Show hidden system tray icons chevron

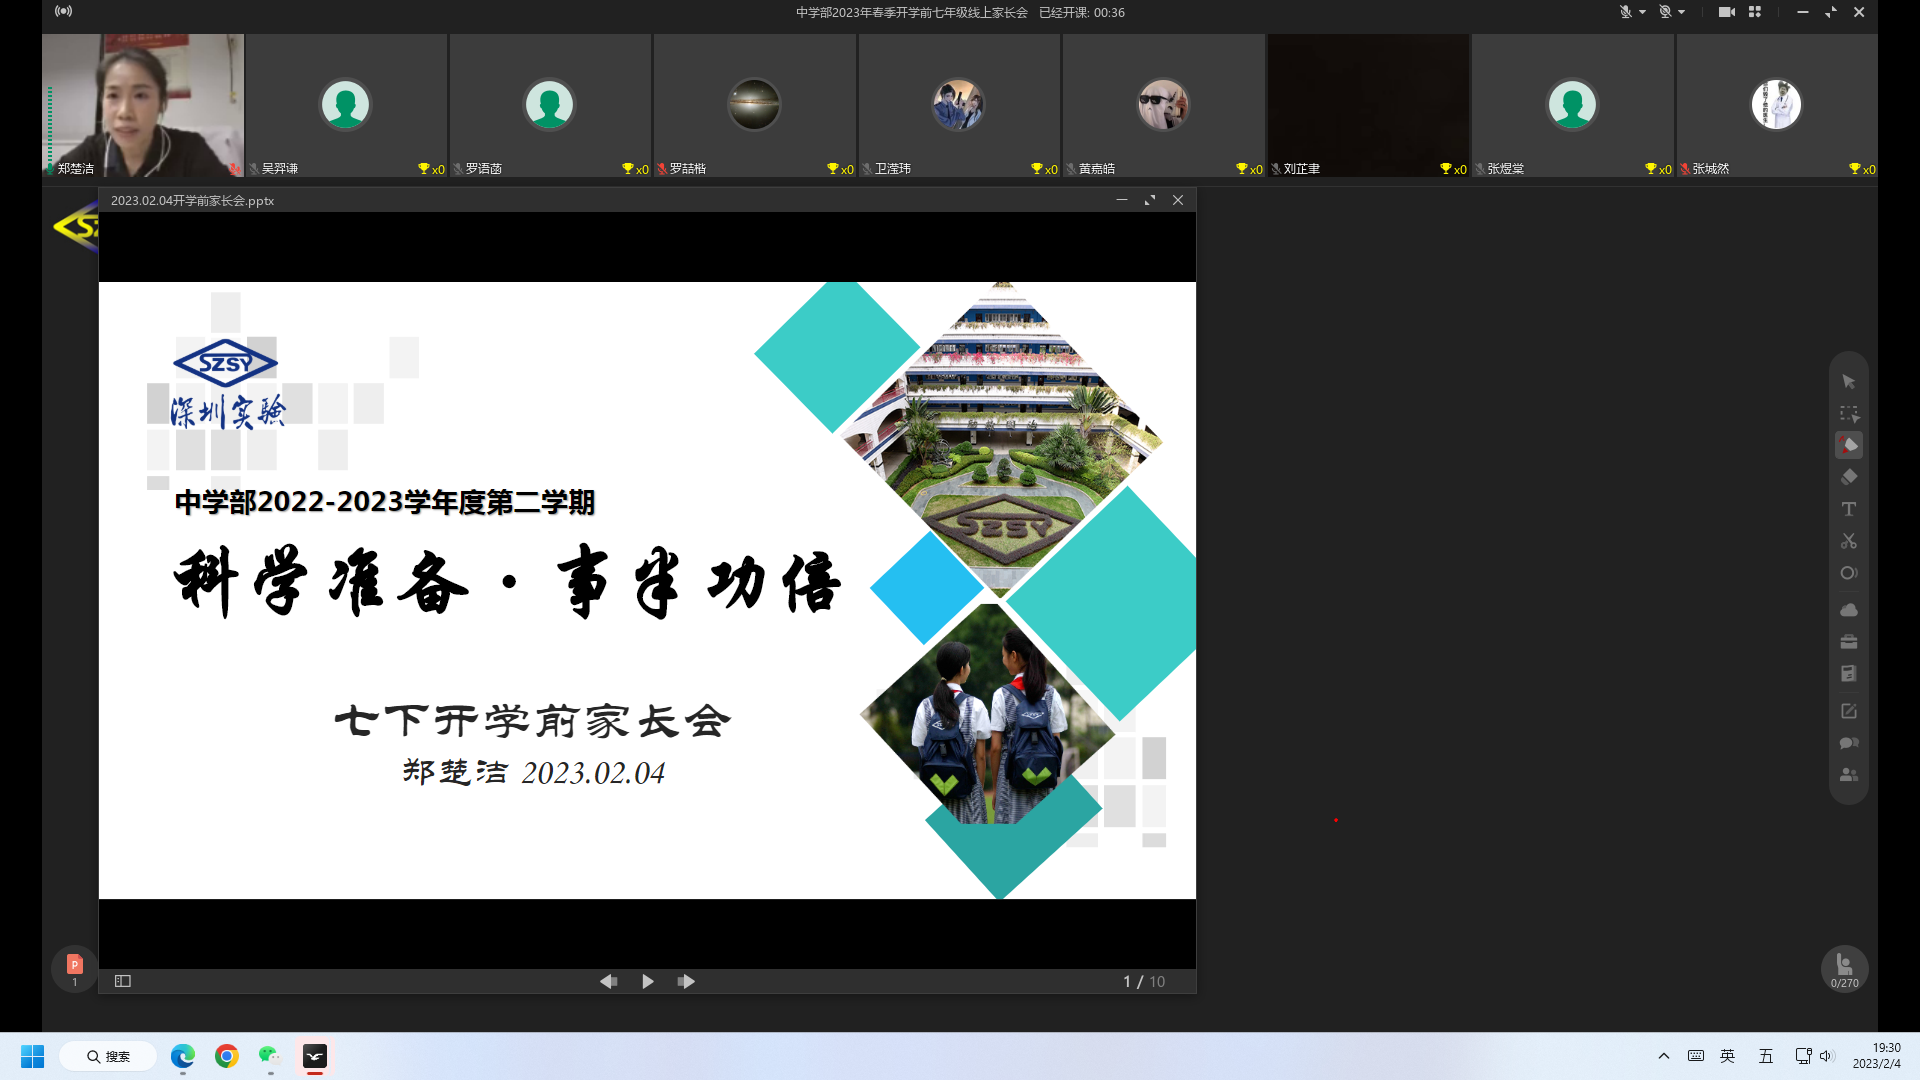coord(1663,1056)
